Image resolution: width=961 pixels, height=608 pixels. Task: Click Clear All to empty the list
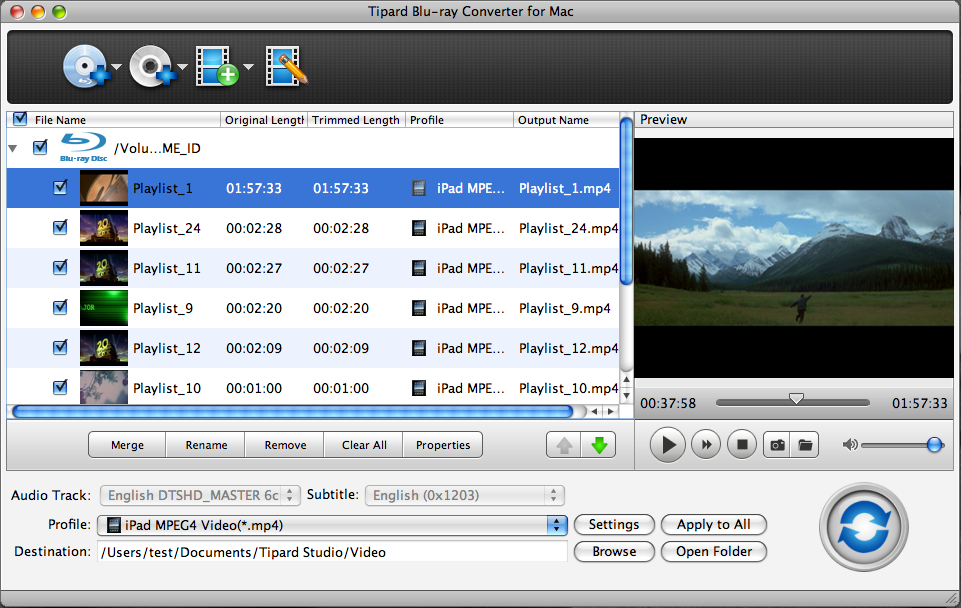pos(364,445)
